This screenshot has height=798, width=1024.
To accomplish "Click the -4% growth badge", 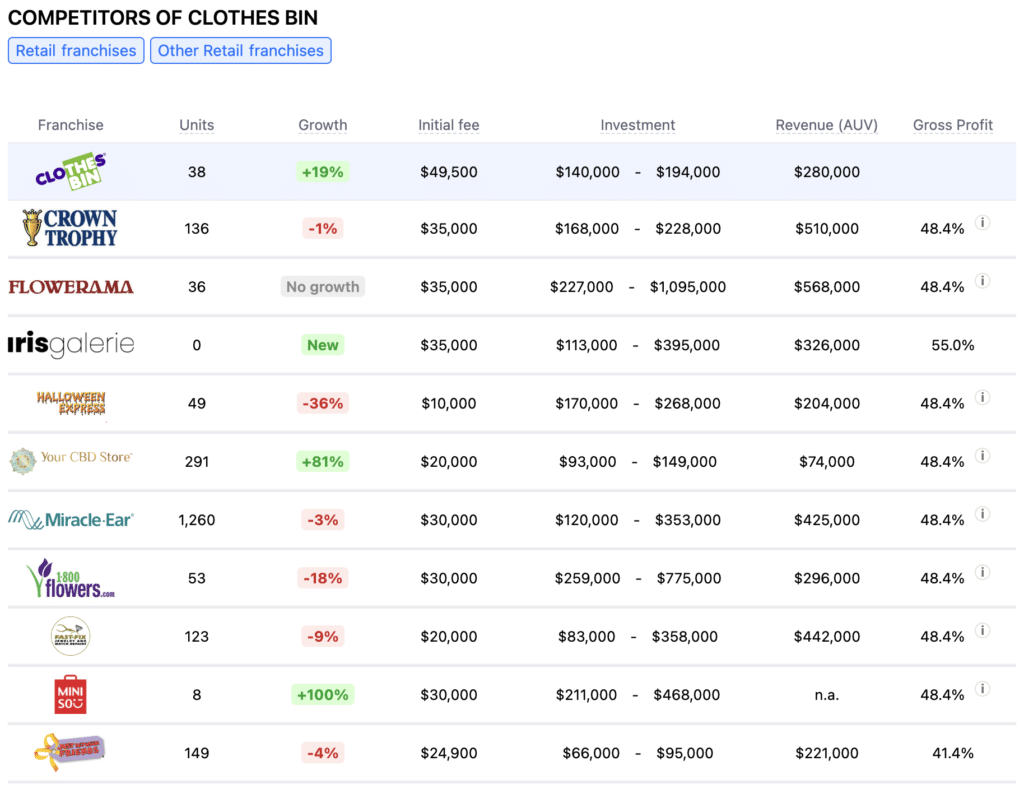I will (323, 753).
